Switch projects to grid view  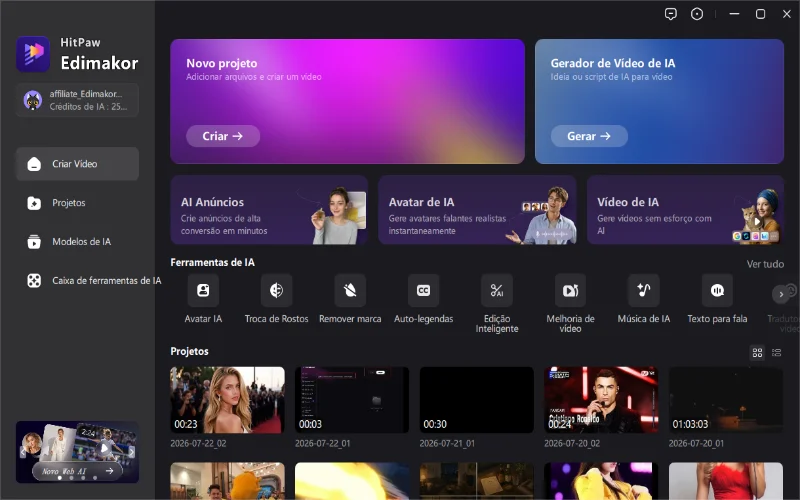(757, 353)
